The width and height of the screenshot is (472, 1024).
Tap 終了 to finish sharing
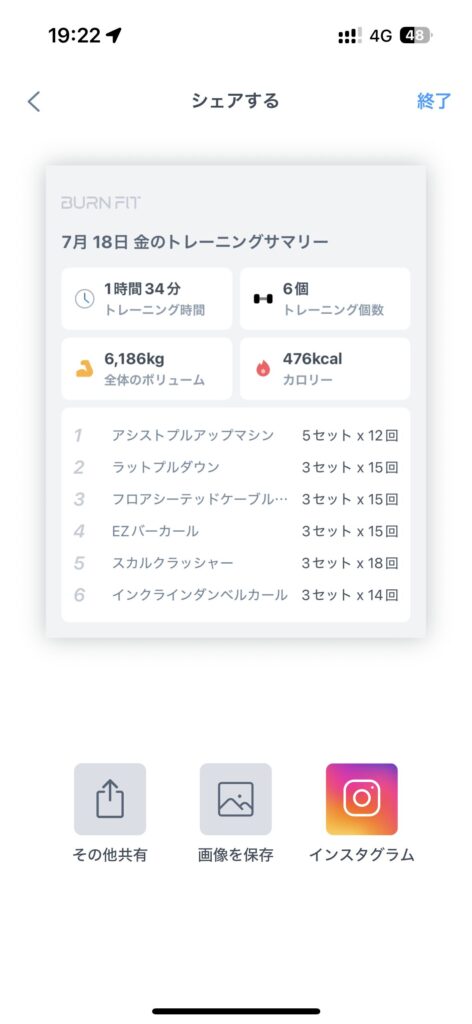(x=433, y=101)
